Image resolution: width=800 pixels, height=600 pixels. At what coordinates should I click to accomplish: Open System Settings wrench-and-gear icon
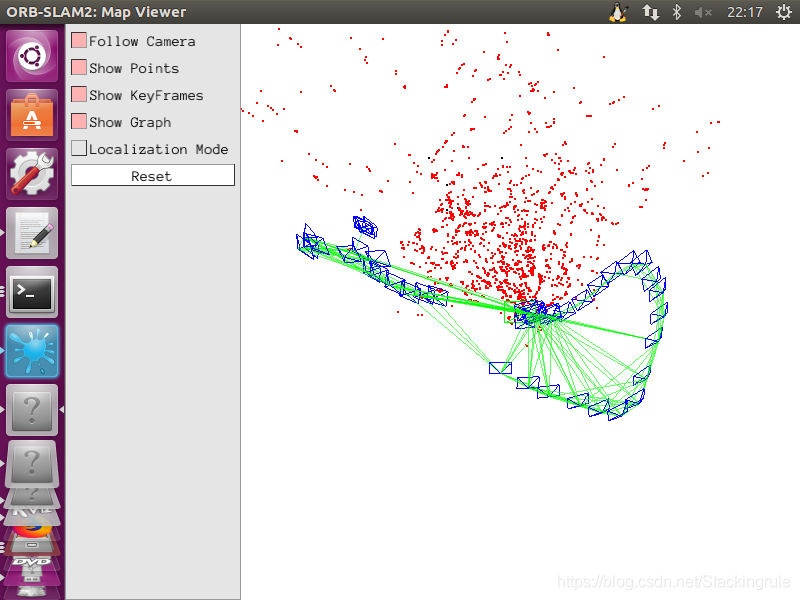click(32, 174)
